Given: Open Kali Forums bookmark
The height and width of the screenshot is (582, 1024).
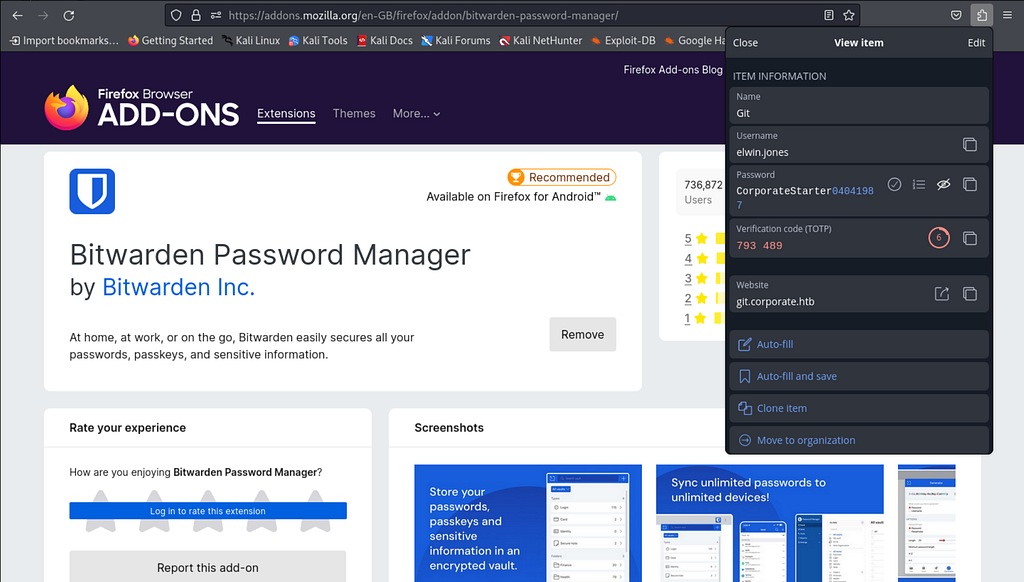Looking at the screenshot, I should tap(456, 40).
